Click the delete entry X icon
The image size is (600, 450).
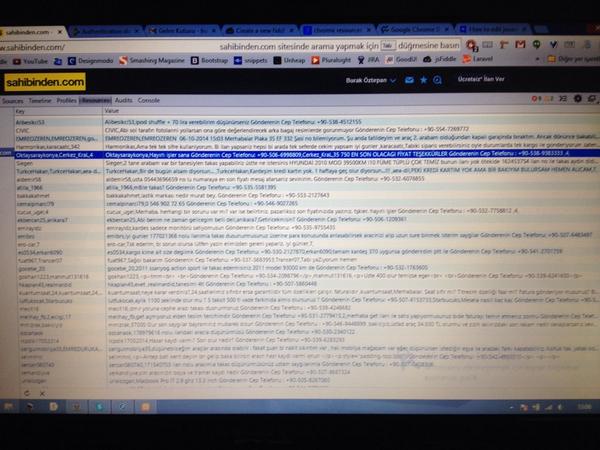42,393
